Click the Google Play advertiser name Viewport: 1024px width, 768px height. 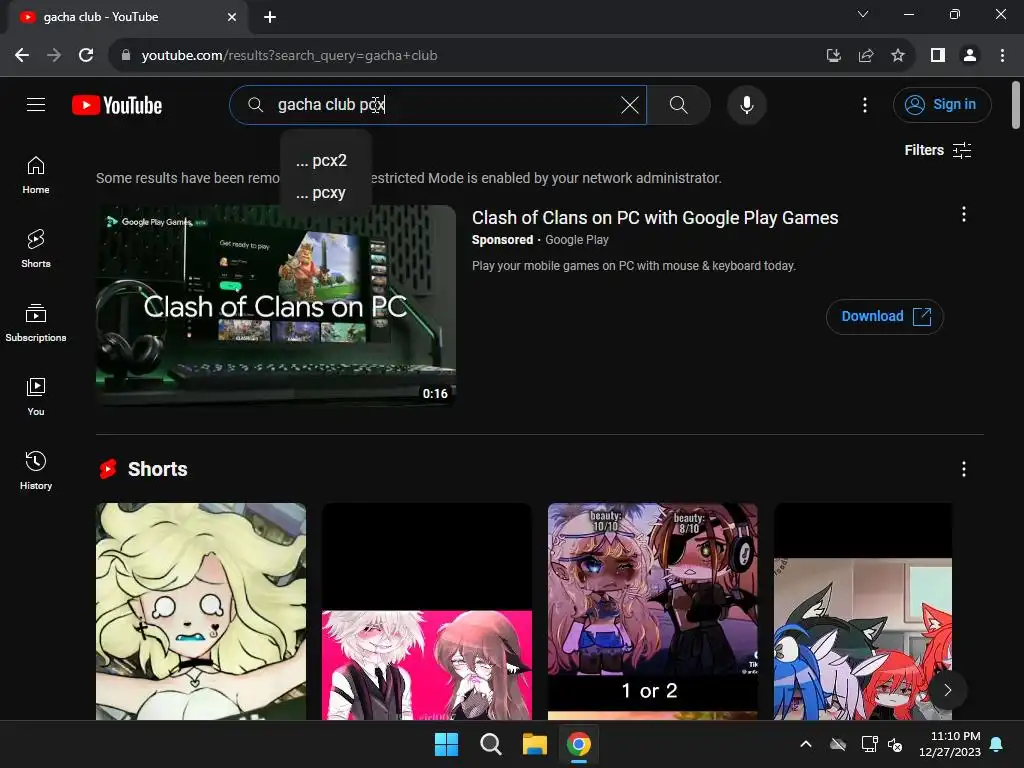point(577,240)
